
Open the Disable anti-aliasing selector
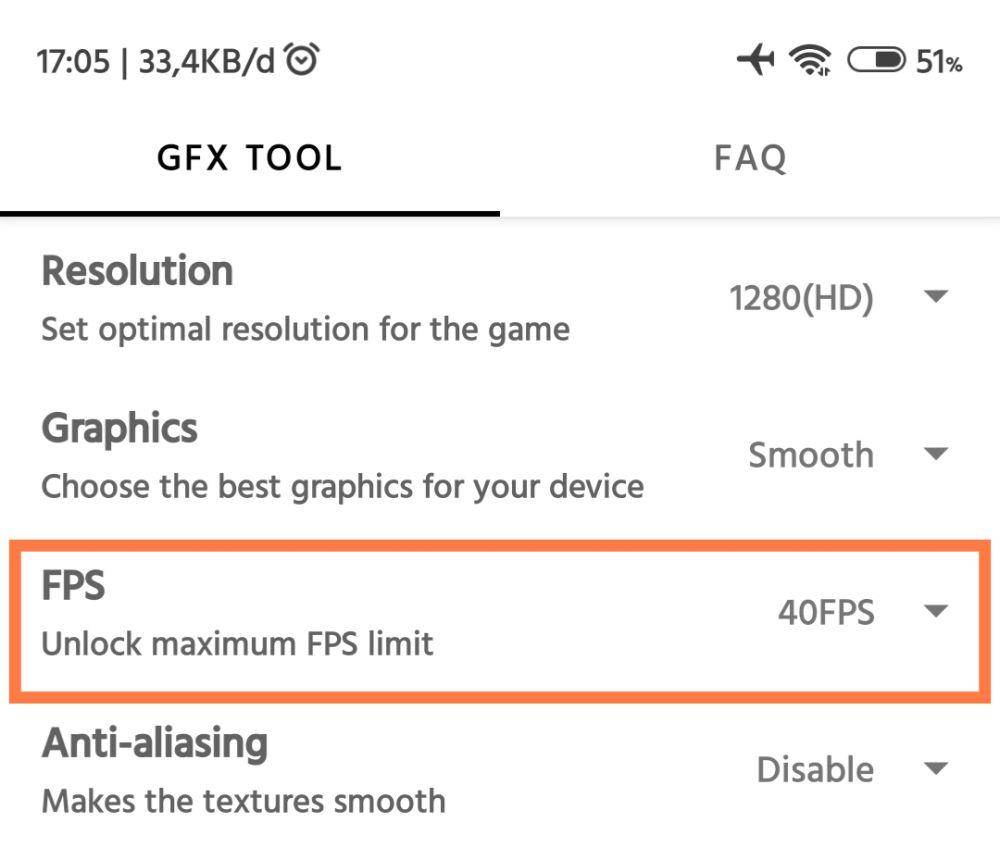pos(815,769)
